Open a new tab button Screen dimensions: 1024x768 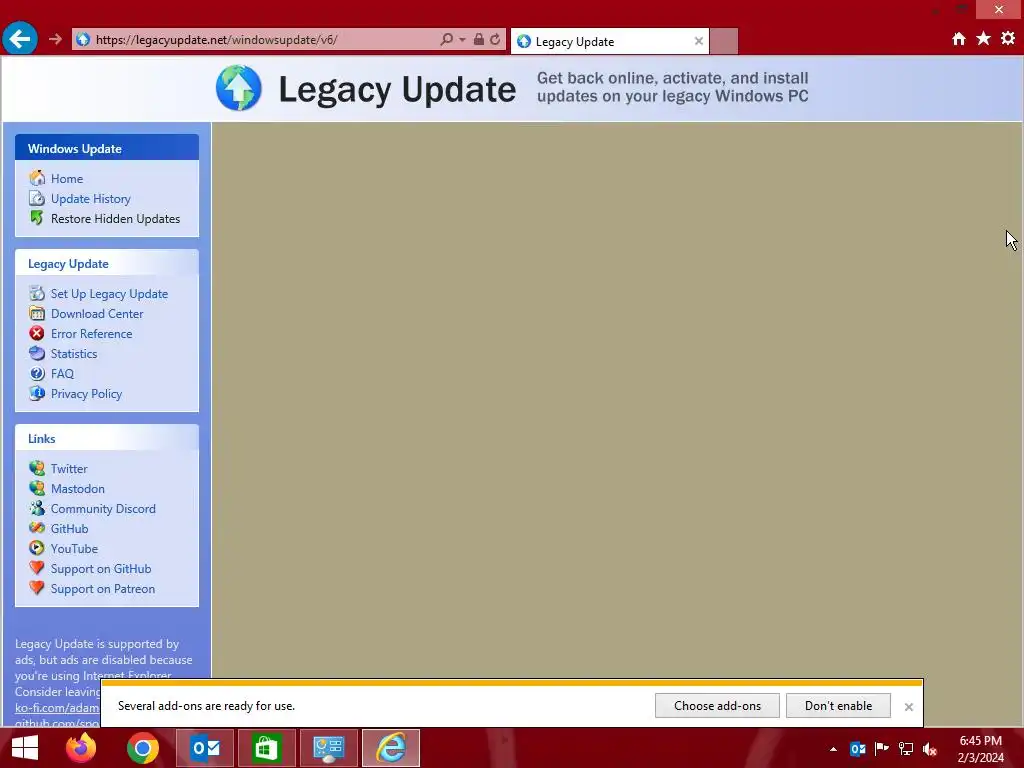[x=724, y=41]
